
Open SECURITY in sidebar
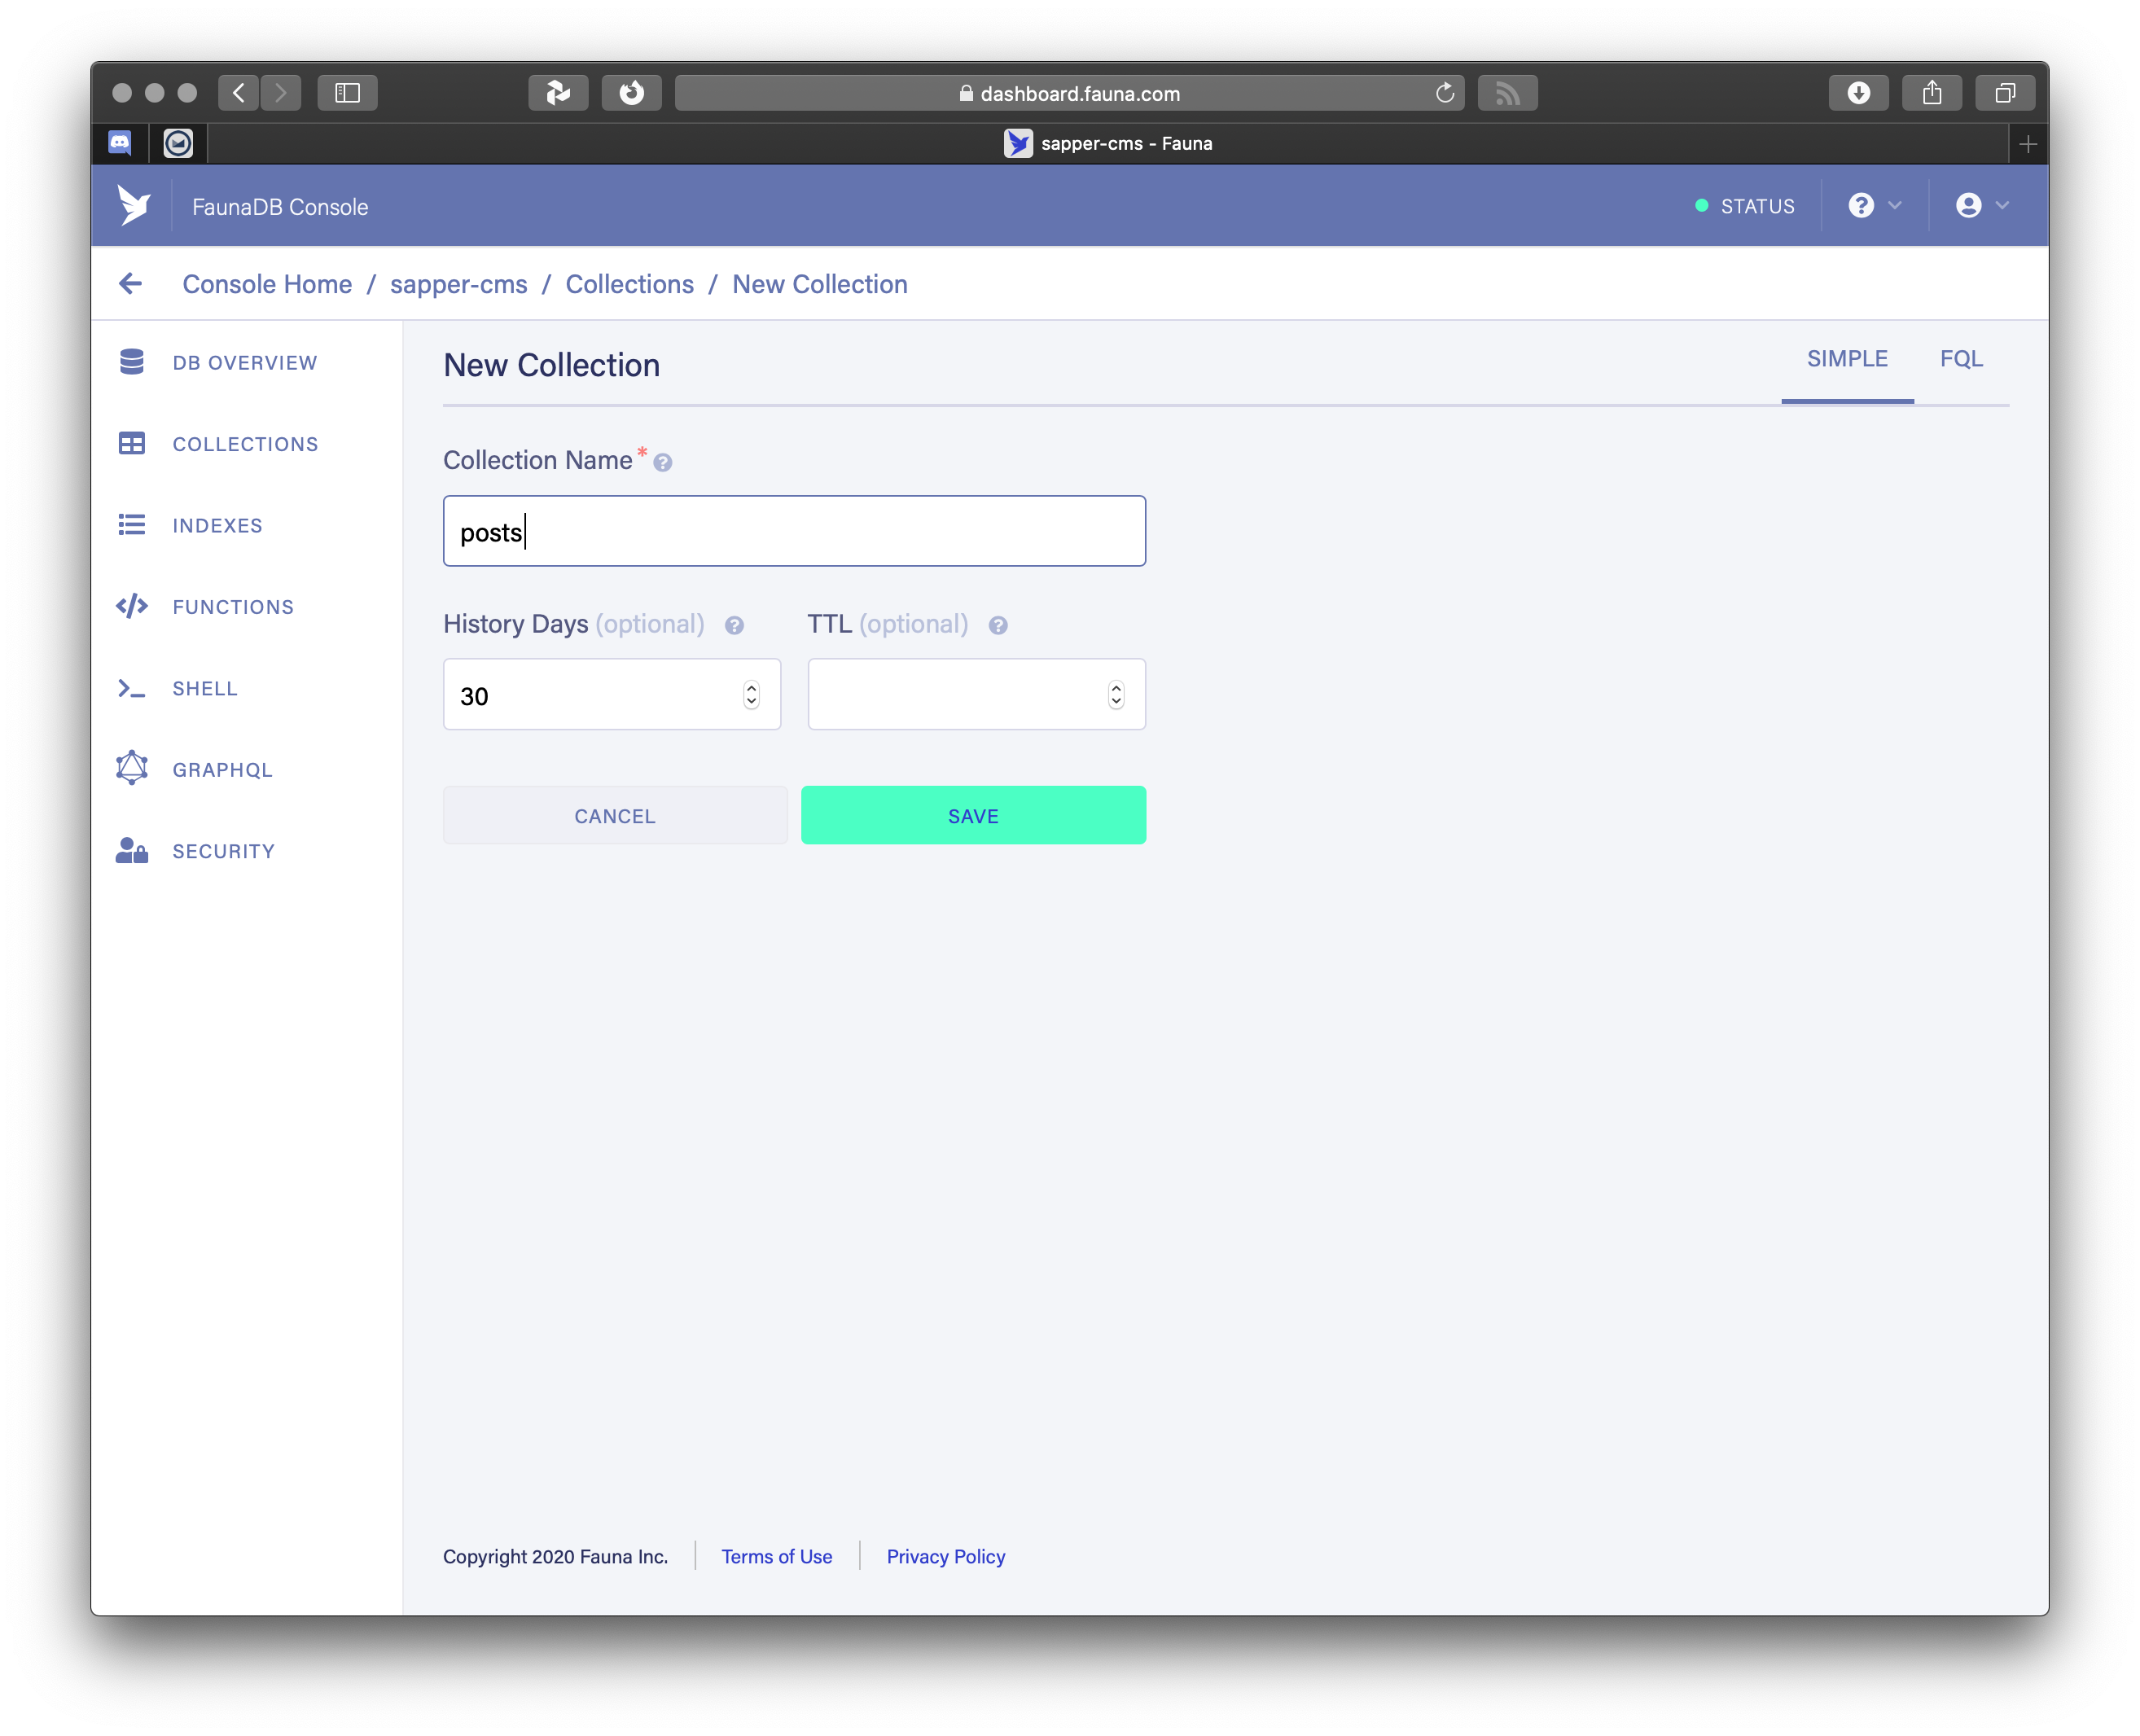223,852
